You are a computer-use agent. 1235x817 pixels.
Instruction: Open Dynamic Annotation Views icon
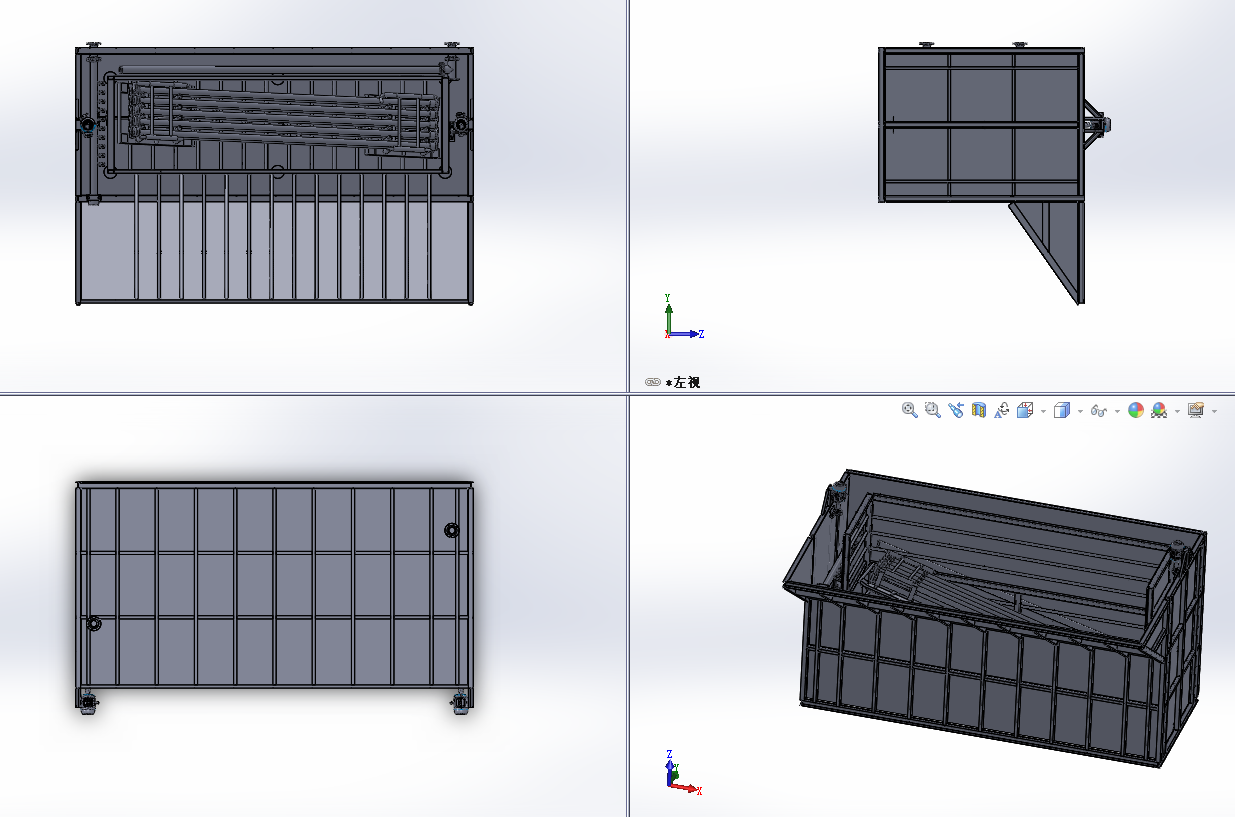click(1002, 410)
